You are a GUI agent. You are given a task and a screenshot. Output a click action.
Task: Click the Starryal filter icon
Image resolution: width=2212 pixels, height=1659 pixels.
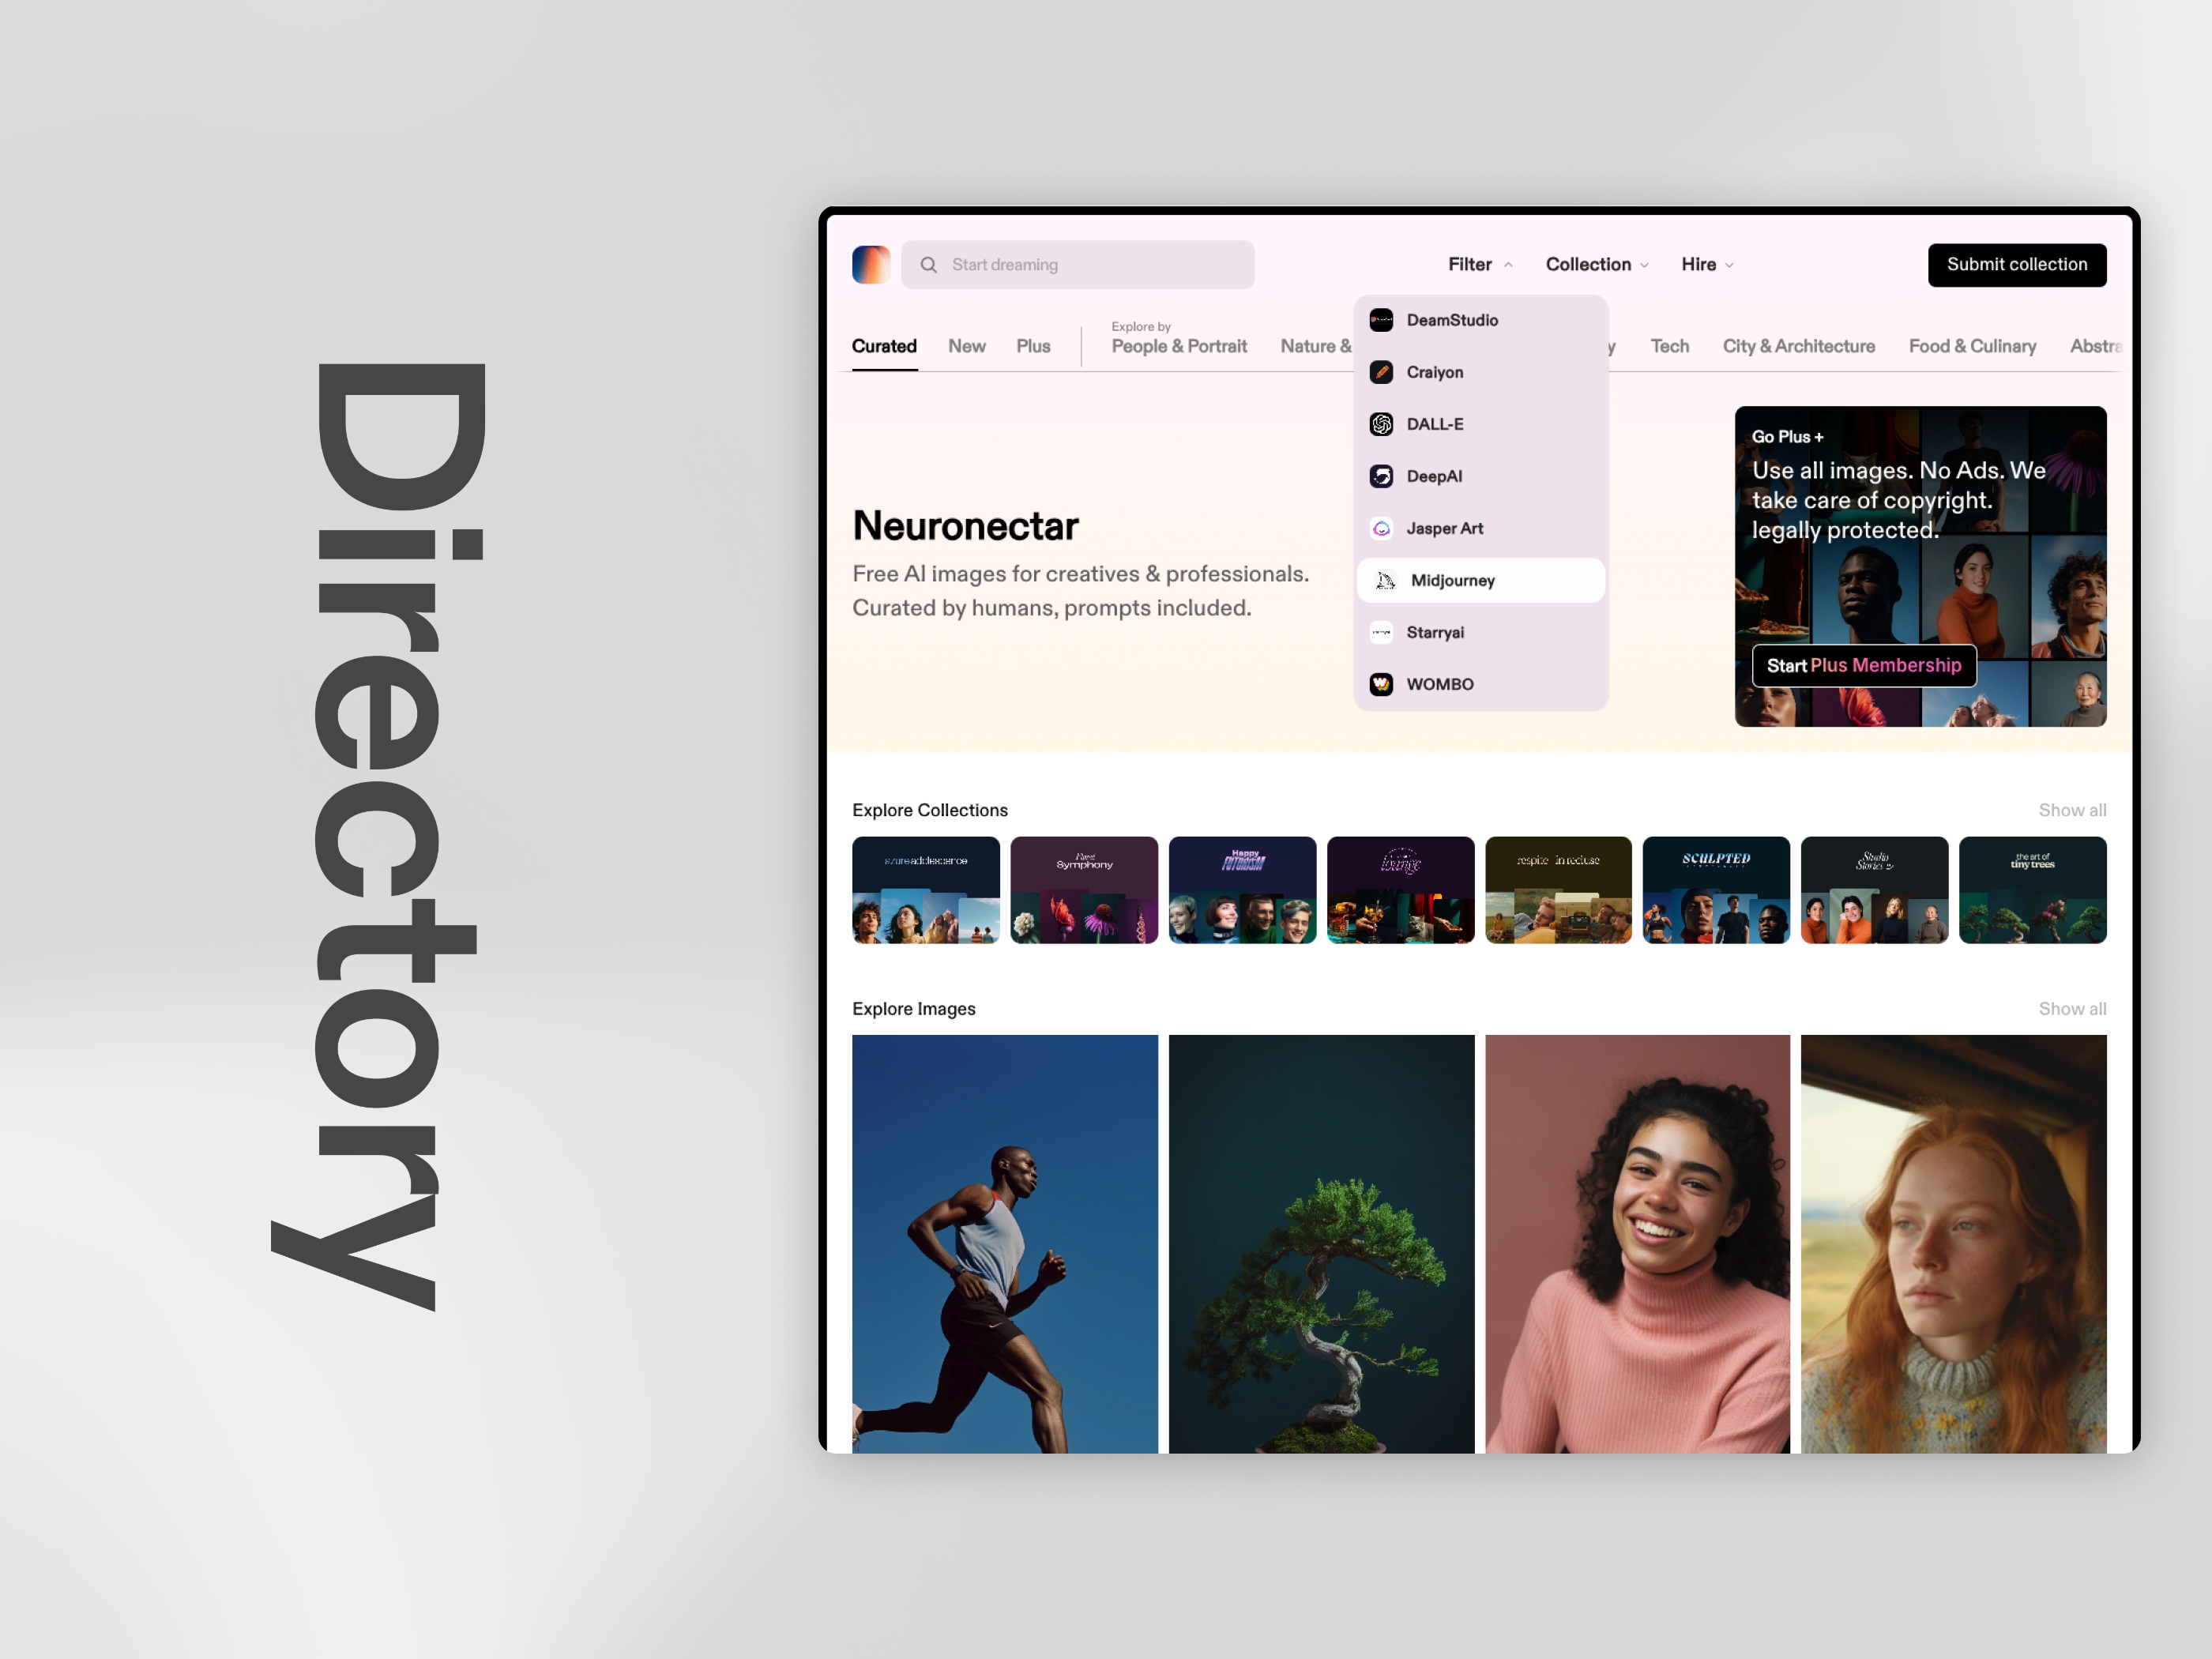click(x=1385, y=631)
